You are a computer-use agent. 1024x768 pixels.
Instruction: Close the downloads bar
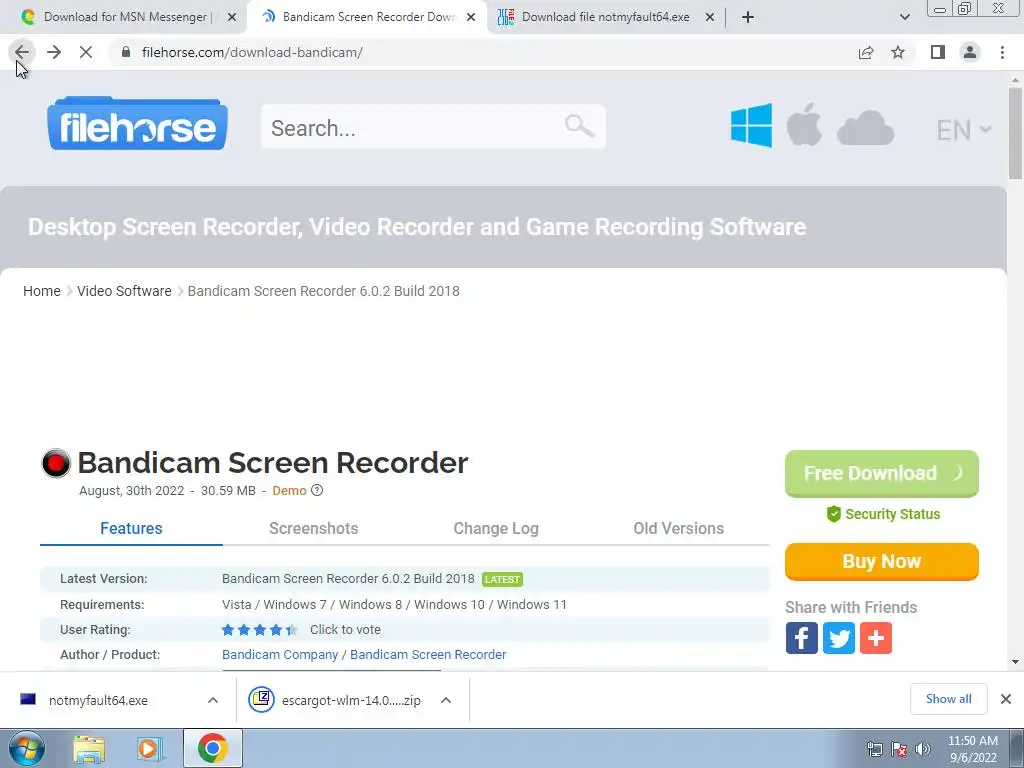tap(1006, 699)
